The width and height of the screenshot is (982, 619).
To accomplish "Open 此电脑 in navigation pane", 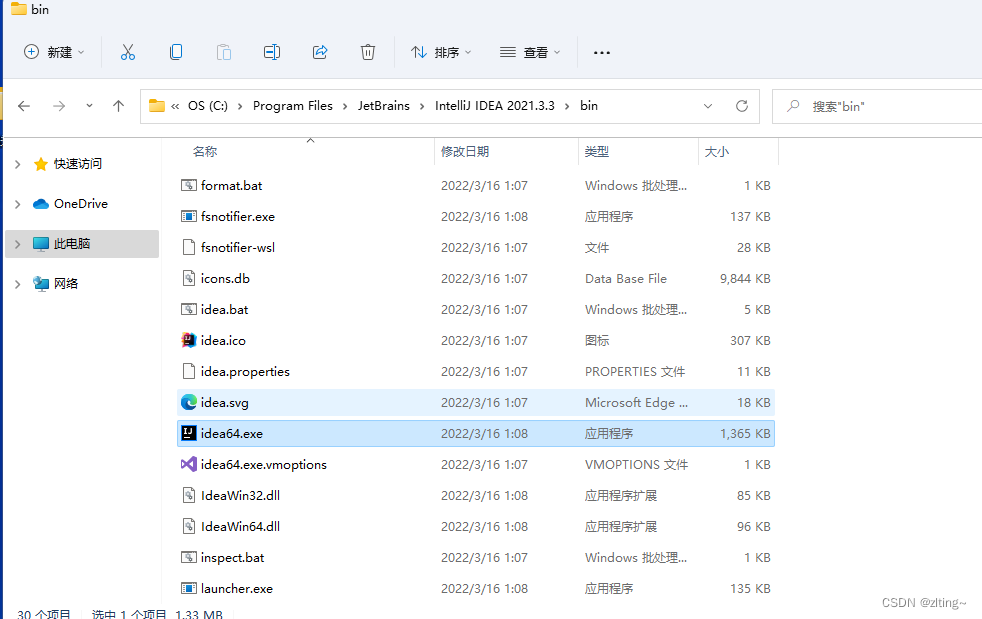I will click(x=72, y=244).
